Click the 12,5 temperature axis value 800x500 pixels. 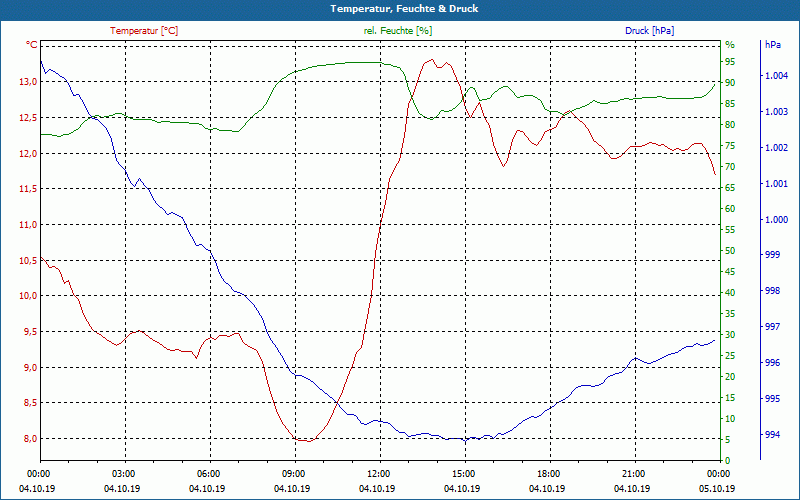[x=29, y=118]
